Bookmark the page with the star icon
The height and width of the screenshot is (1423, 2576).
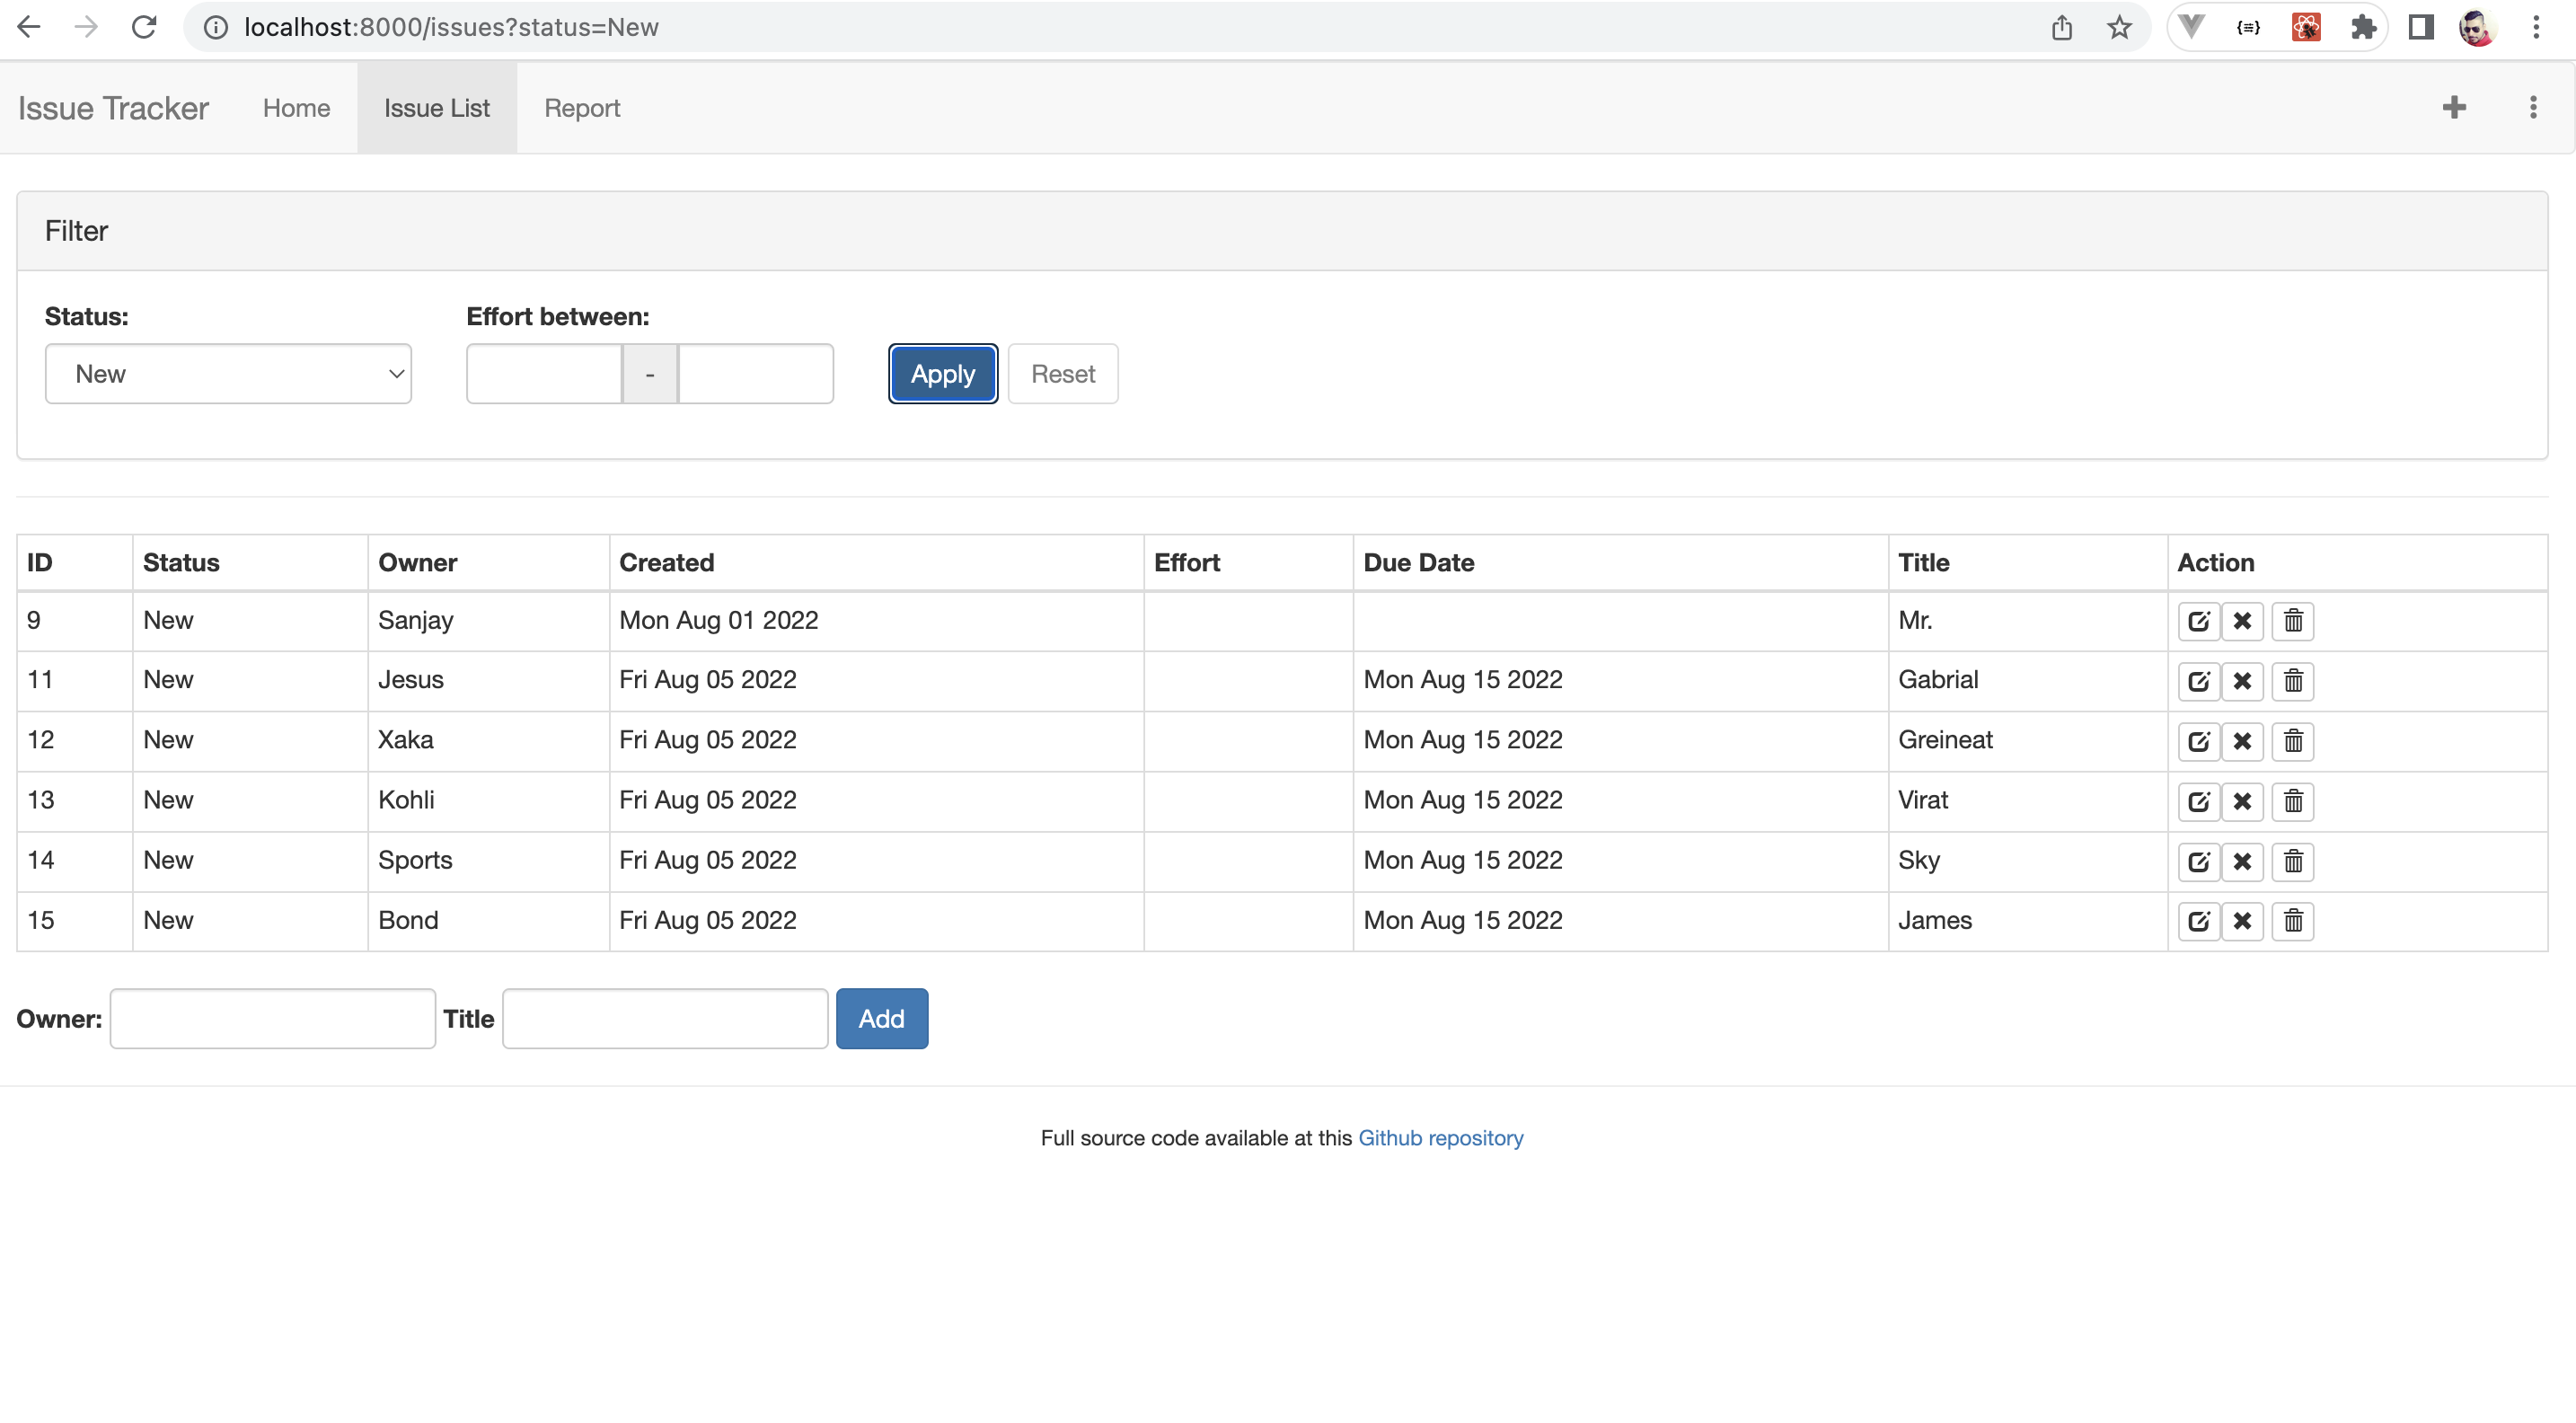2119,27
